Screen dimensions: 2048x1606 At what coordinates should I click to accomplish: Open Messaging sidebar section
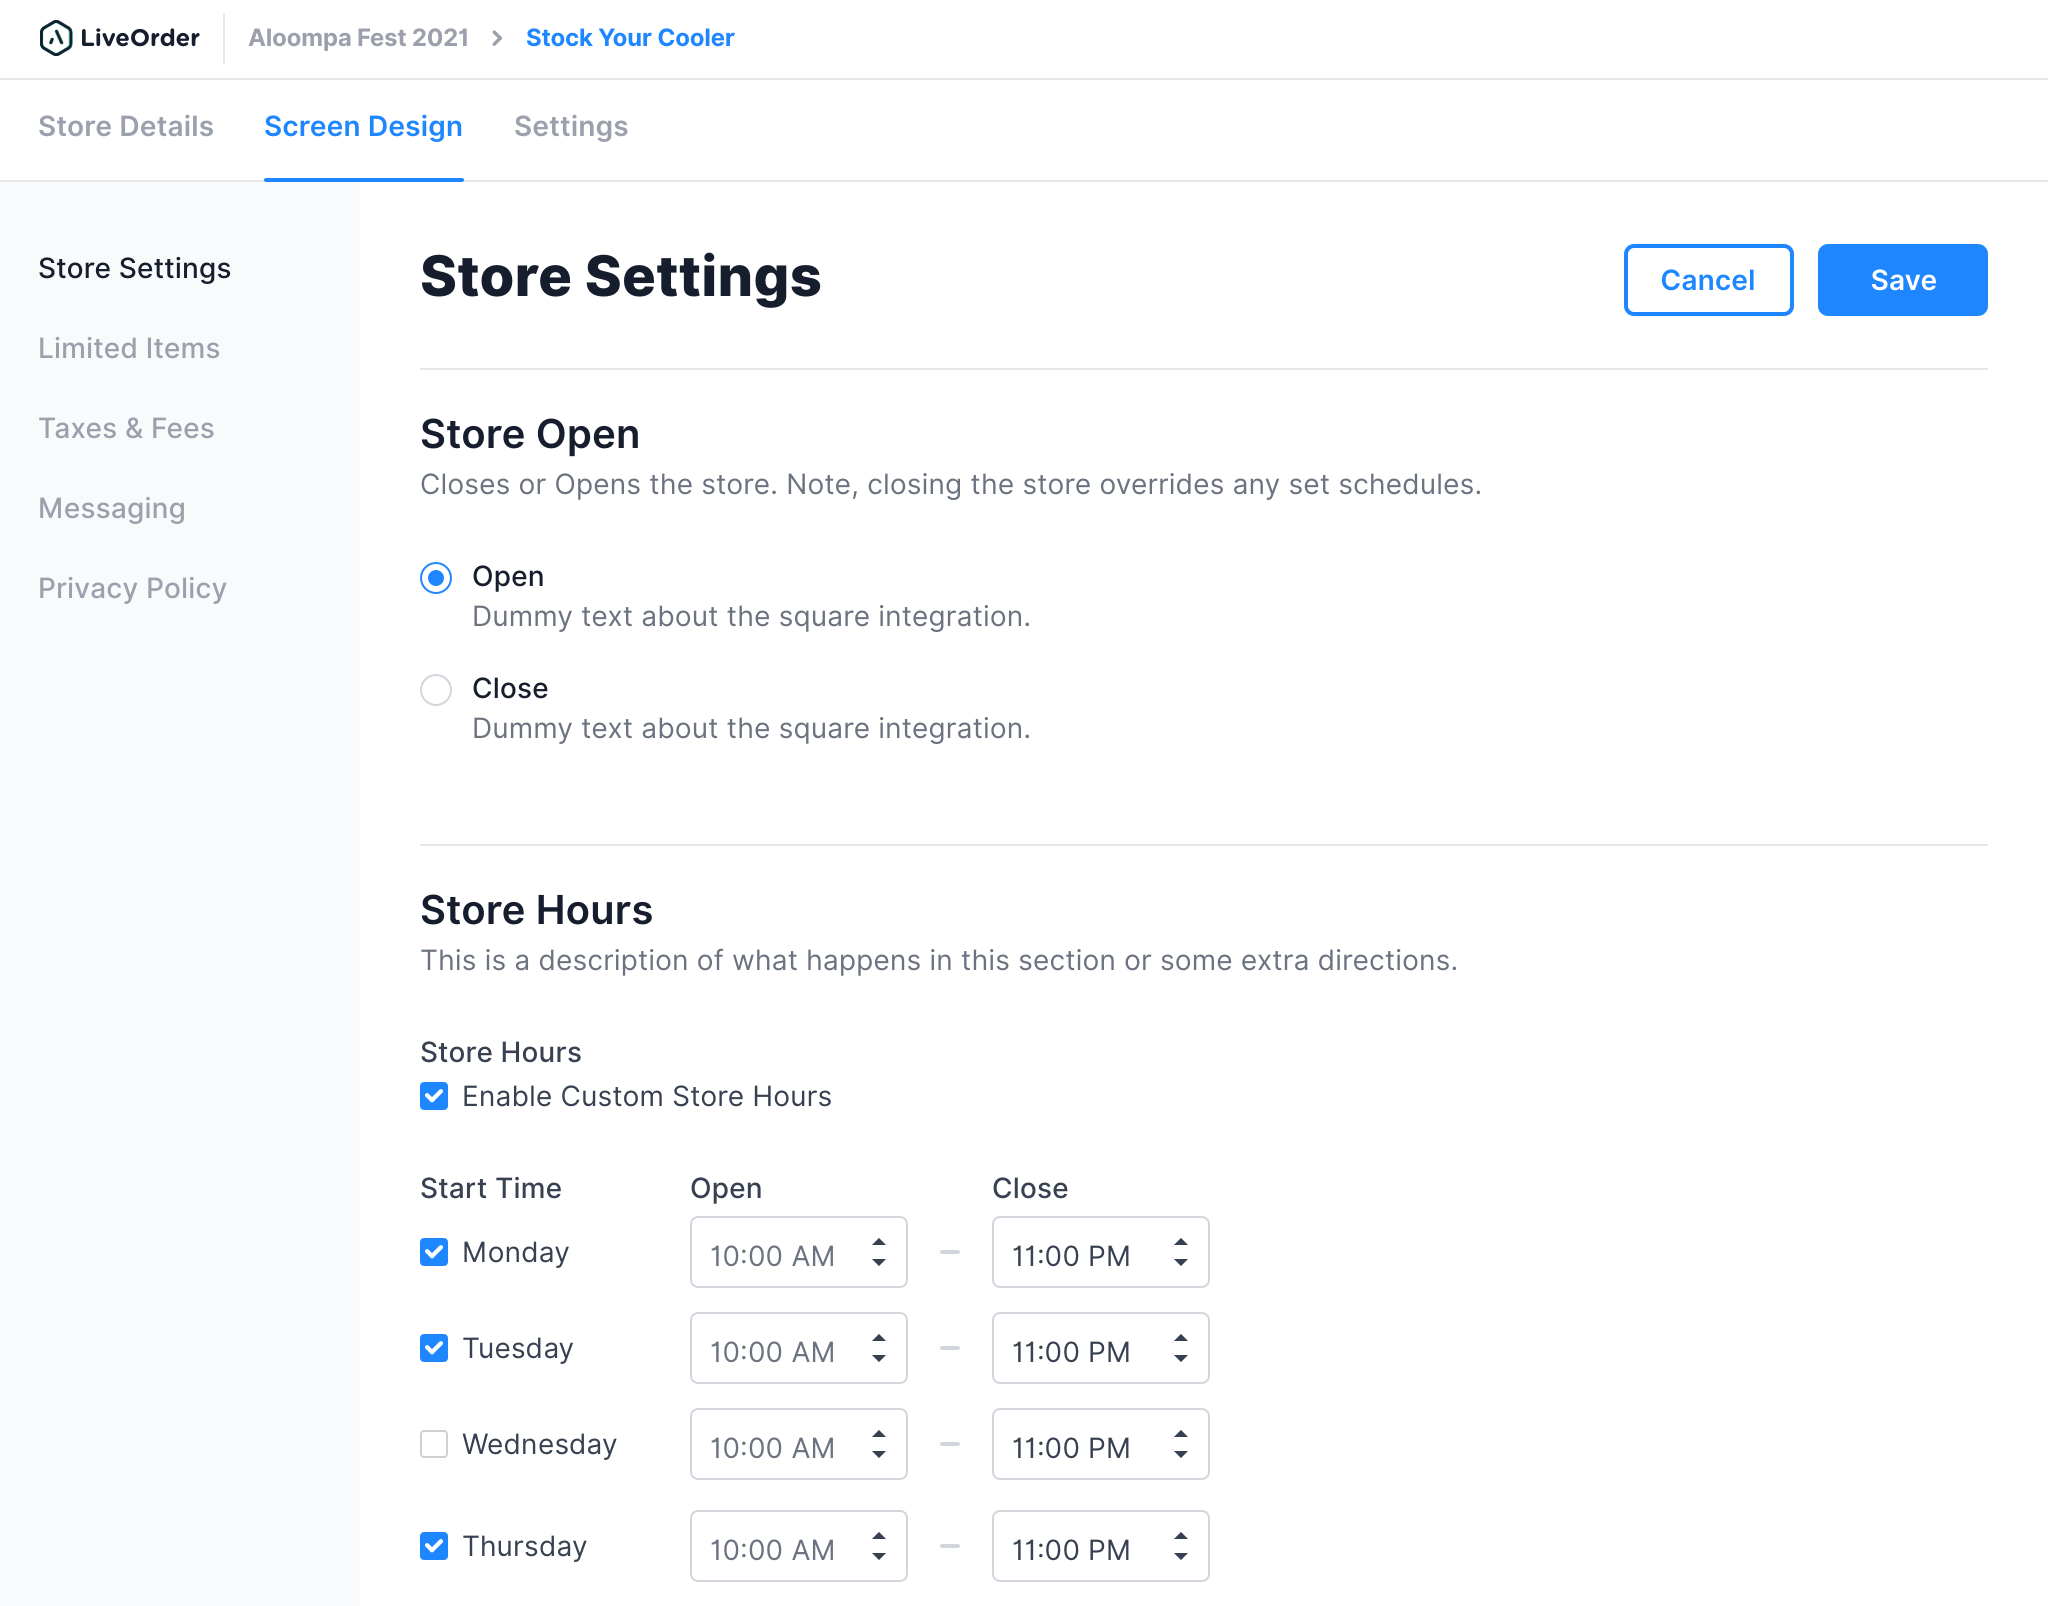[x=112, y=508]
